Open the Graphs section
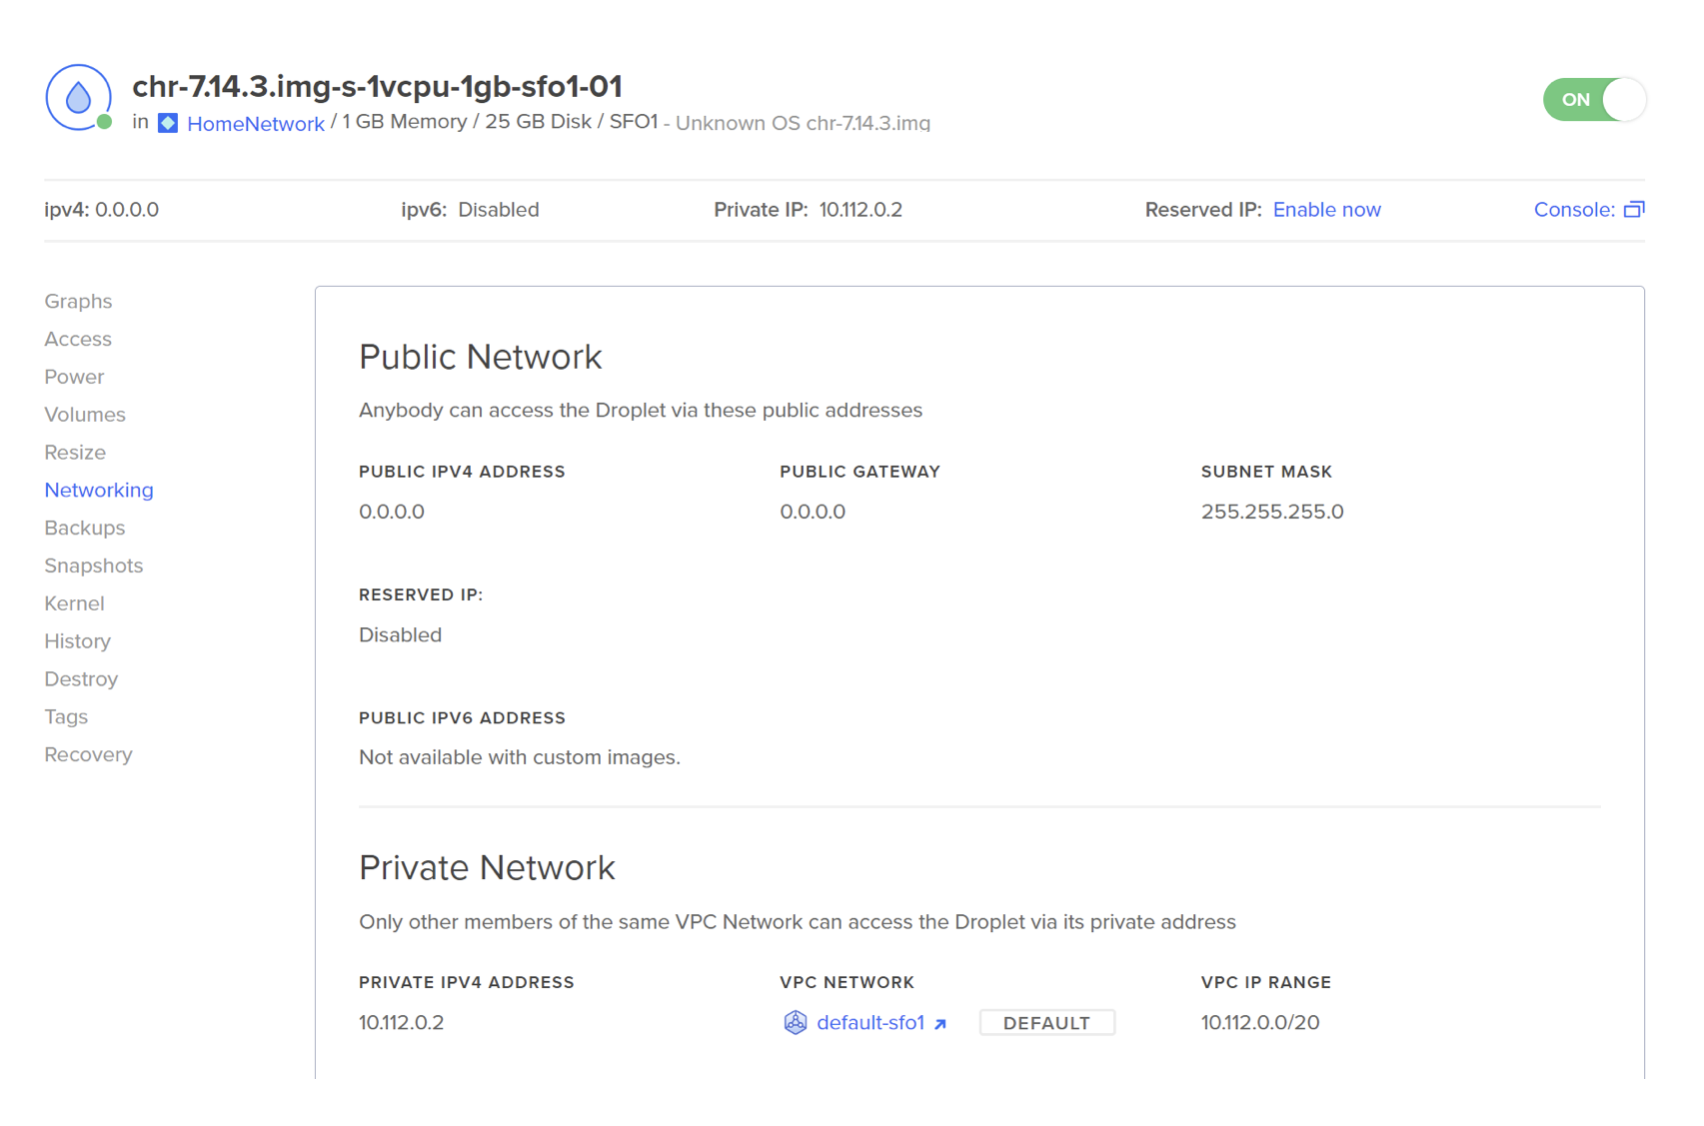Viewport: 1704px width, 1126px height. 77,301
